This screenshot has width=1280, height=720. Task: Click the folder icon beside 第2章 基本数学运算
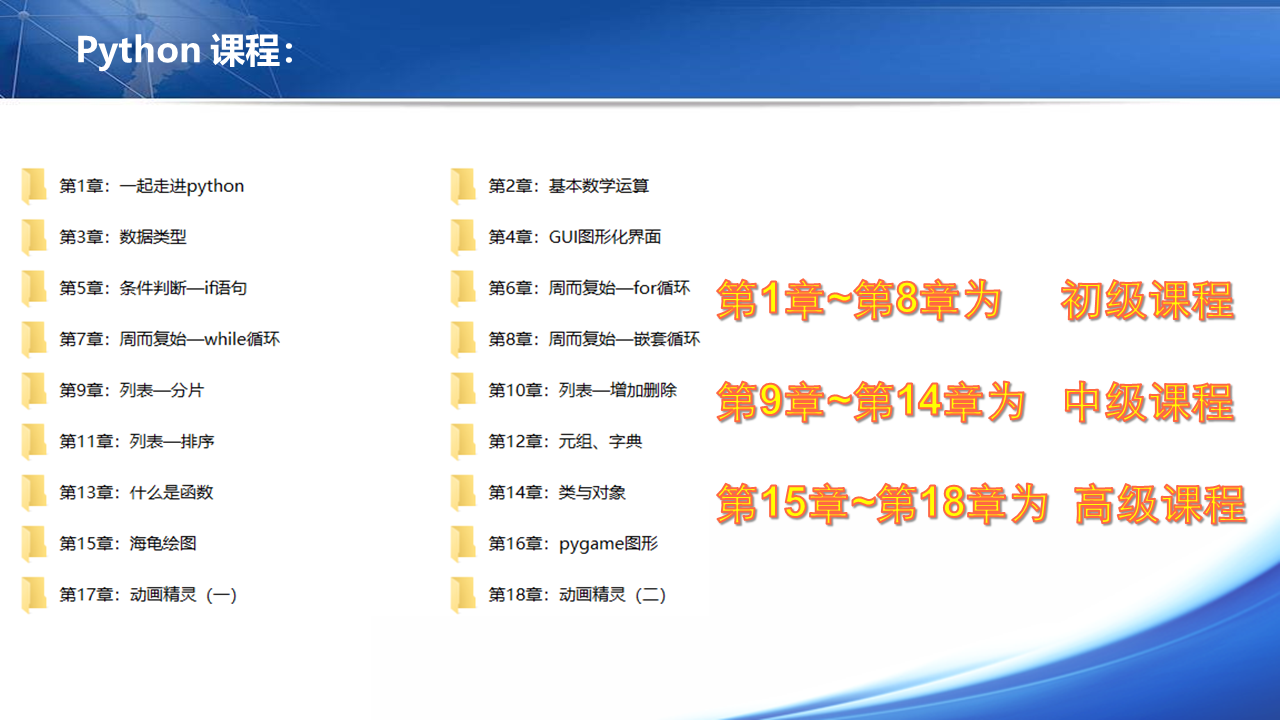tap(462, 185)
